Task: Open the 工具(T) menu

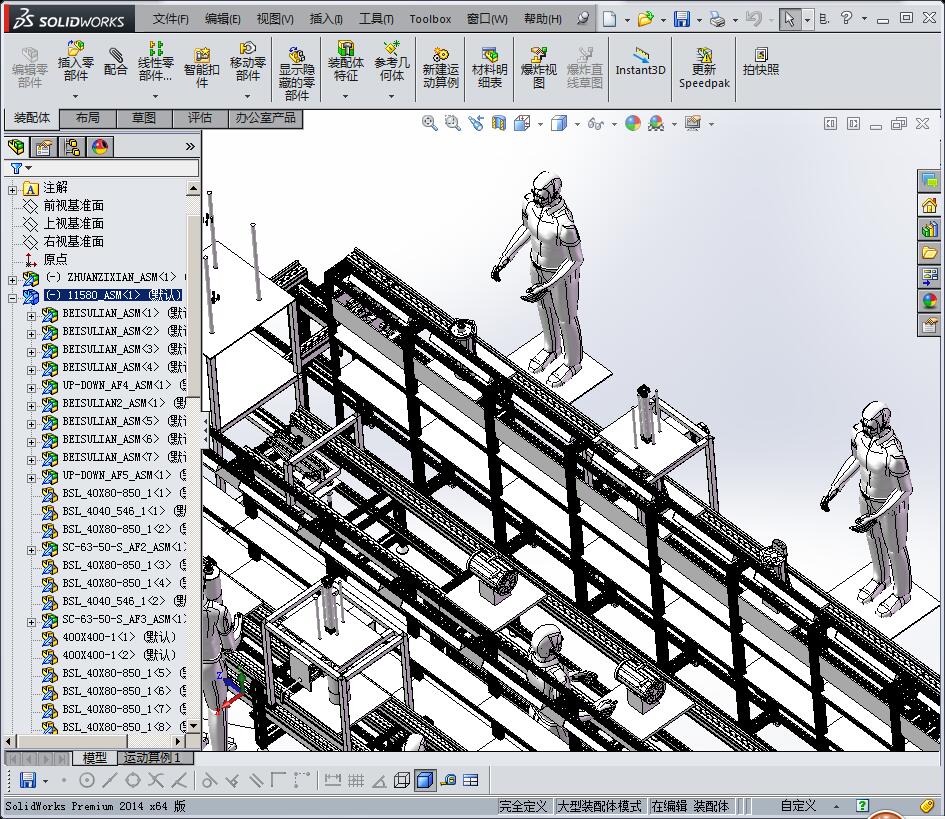Action: click(x=376, y=19)
